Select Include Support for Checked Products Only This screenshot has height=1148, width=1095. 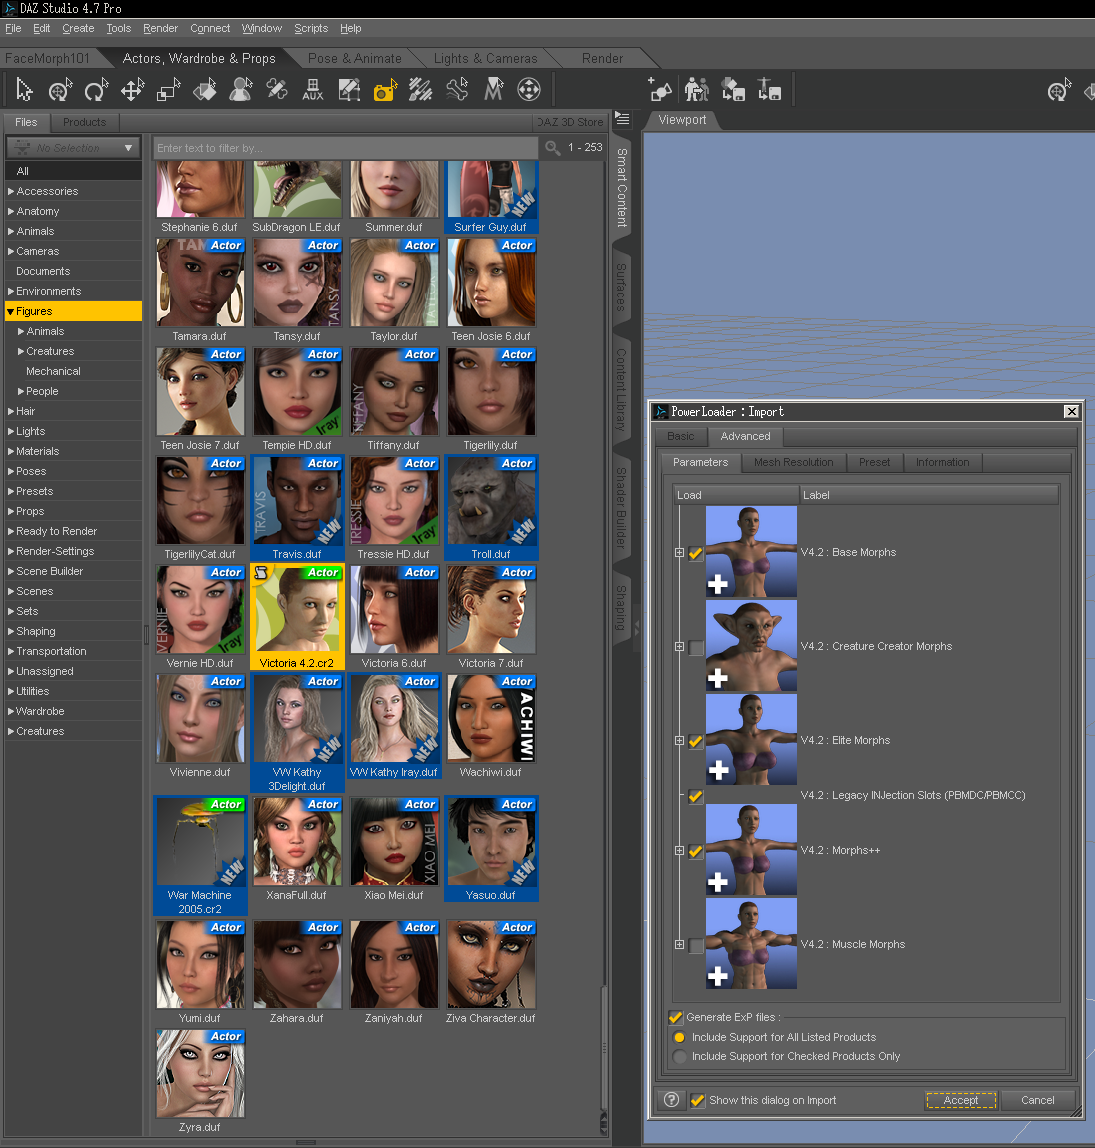[679, 1056]
